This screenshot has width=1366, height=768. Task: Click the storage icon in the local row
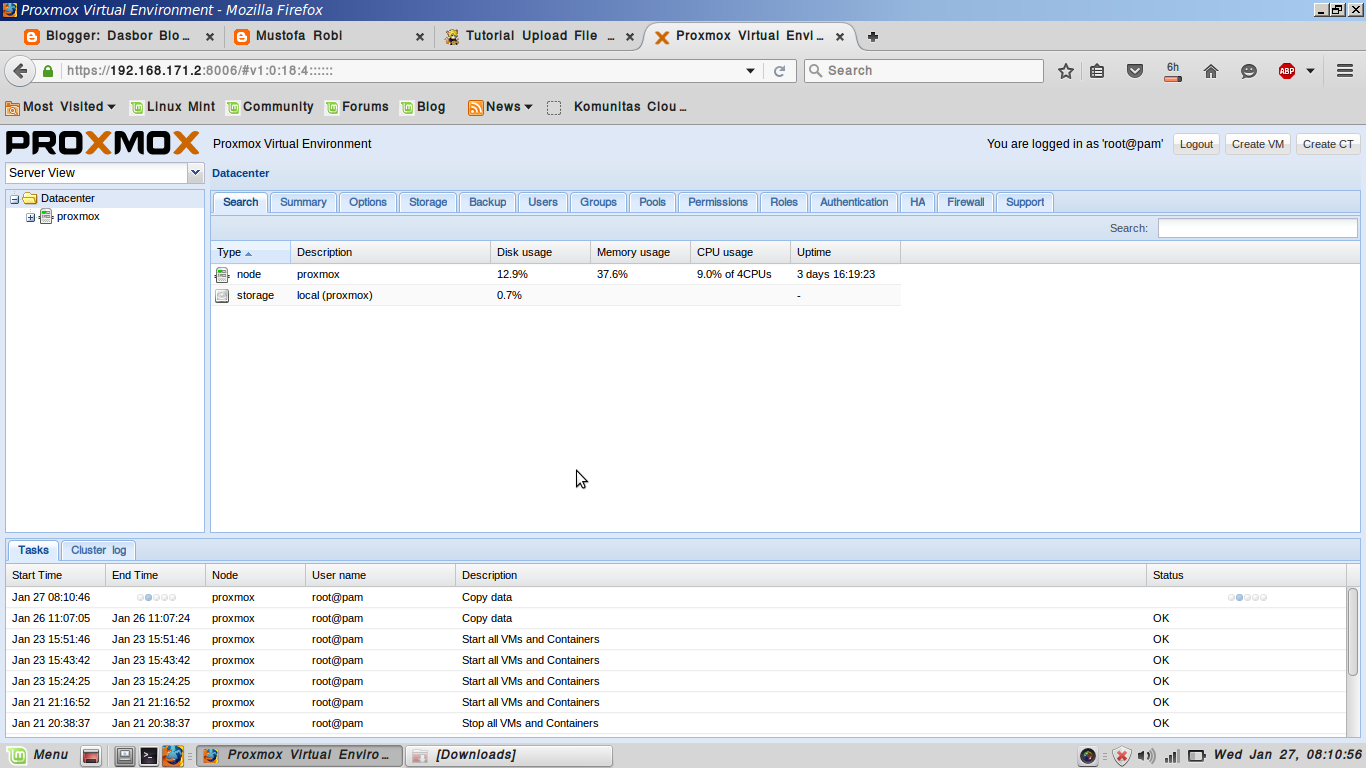[x=222, y=295]
